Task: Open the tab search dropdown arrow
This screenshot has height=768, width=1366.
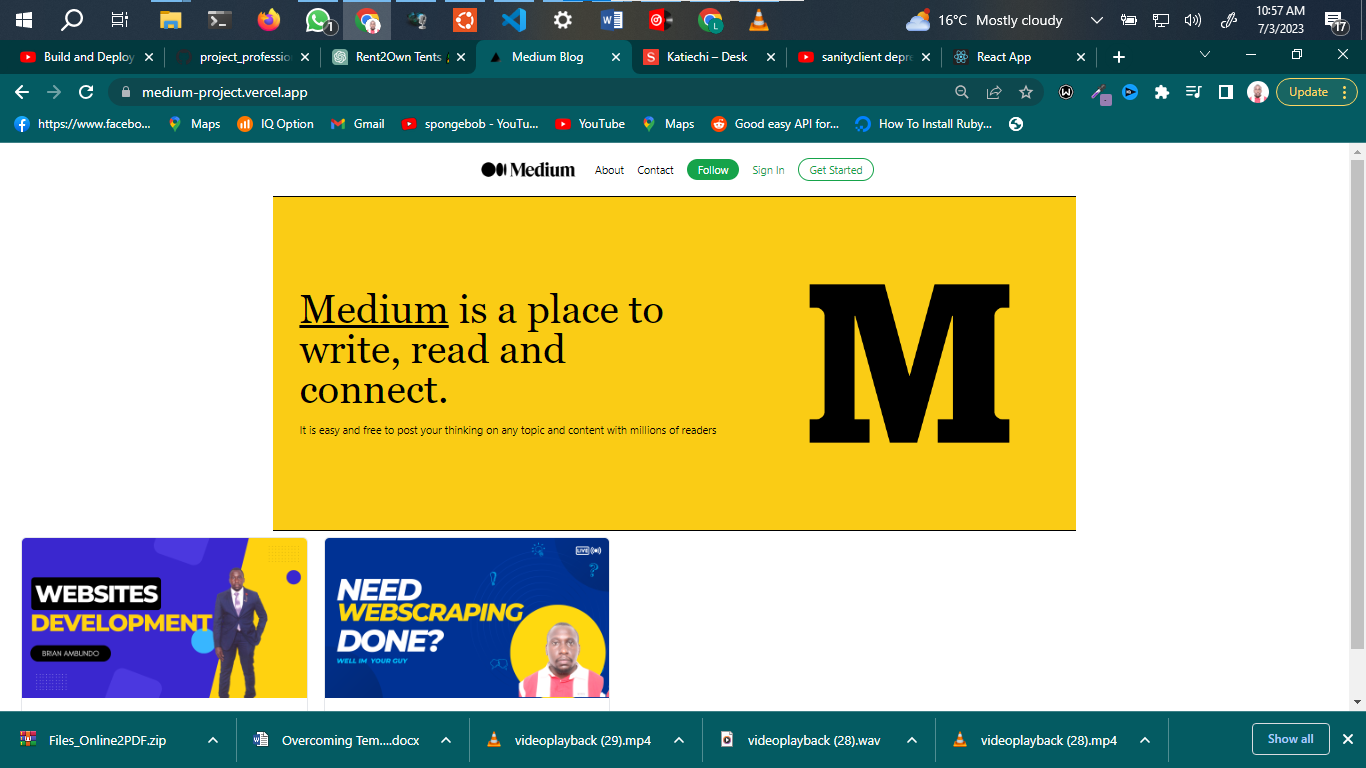Action: click(1205, 55)
